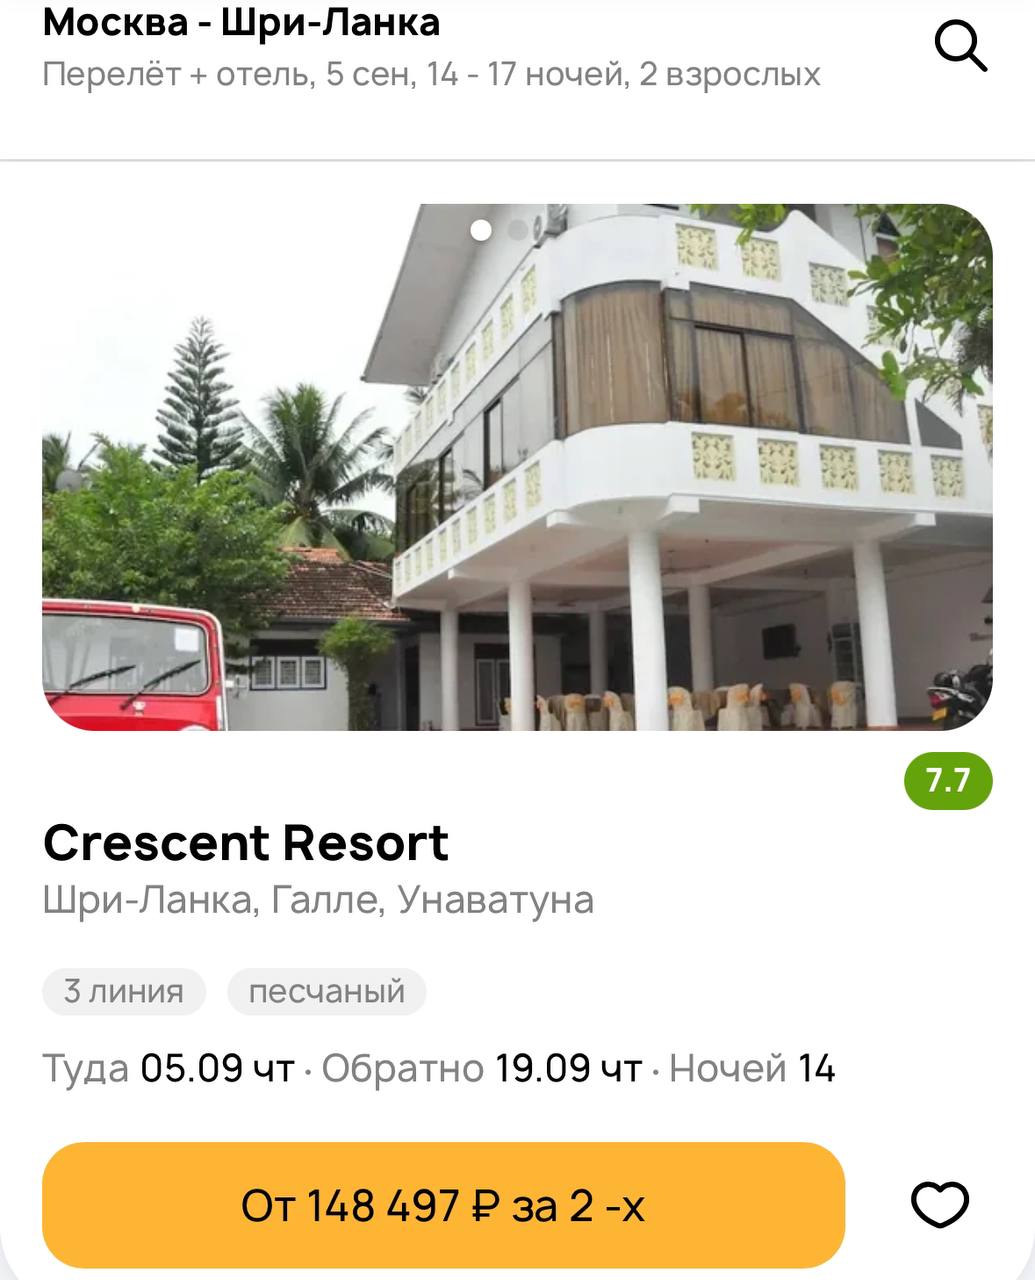Image resolution: width=1035 pixels, height=1280 pixels.
Task: Open search via the magnifying glass icon
Action: tap(961, 47)
